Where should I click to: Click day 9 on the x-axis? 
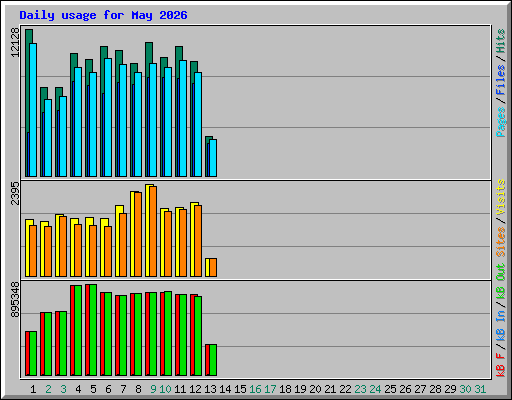point(153,389)
